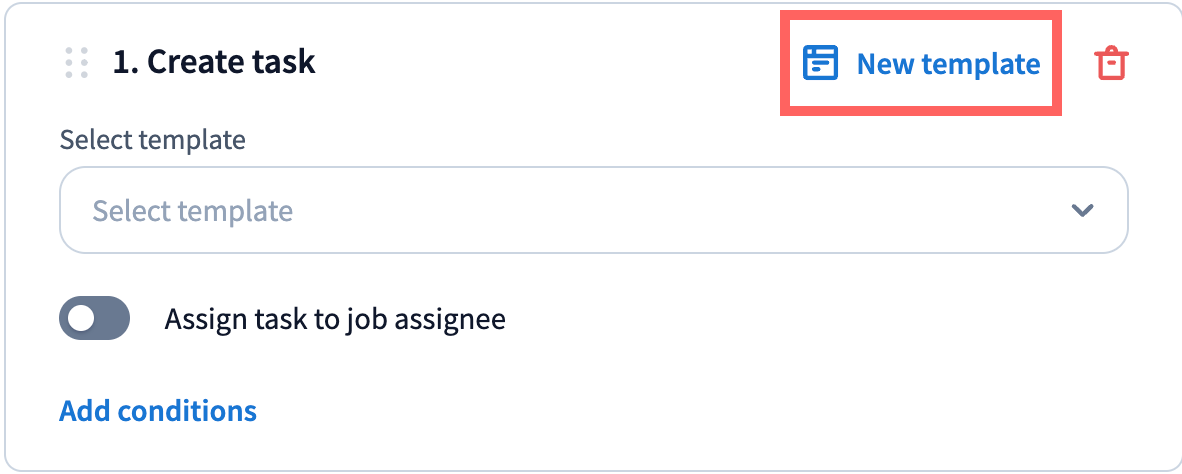1182x474 pixels.
Task: Delete the Create task step via trash icon
Action: [x=1110, y=64]
